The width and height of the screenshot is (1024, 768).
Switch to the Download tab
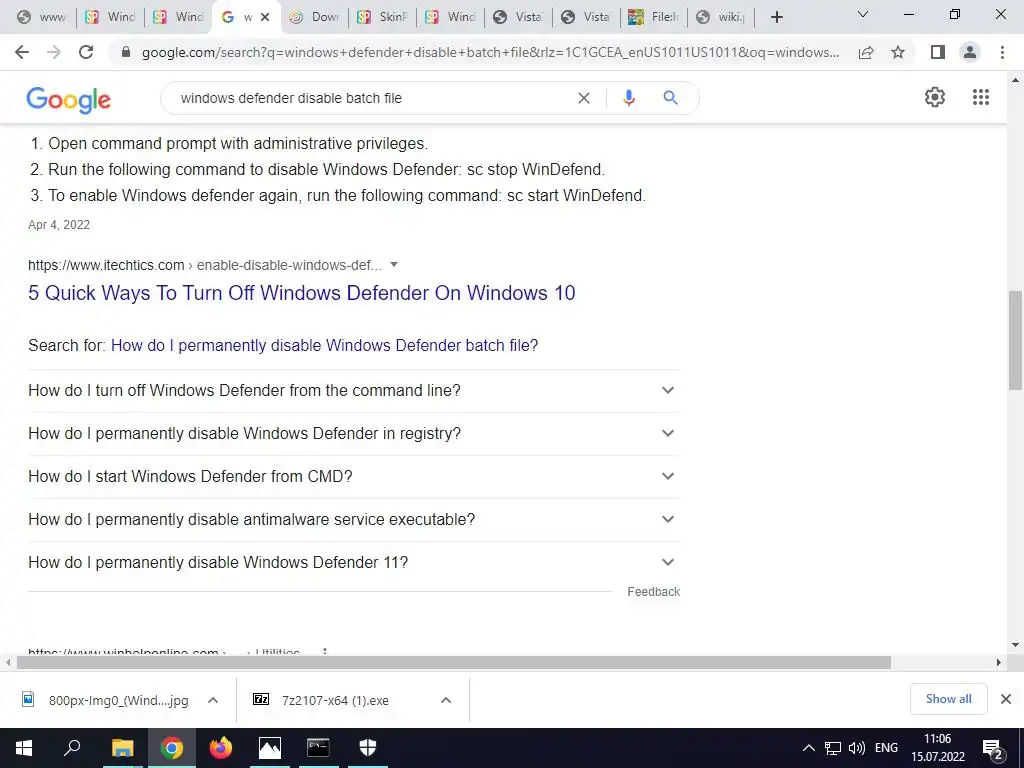[315, 17]
